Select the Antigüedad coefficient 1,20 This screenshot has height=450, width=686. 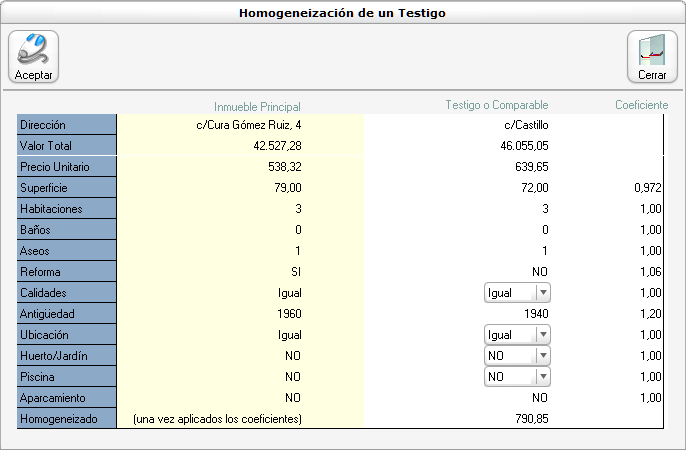pyautogui.click(x=650, y=314)
